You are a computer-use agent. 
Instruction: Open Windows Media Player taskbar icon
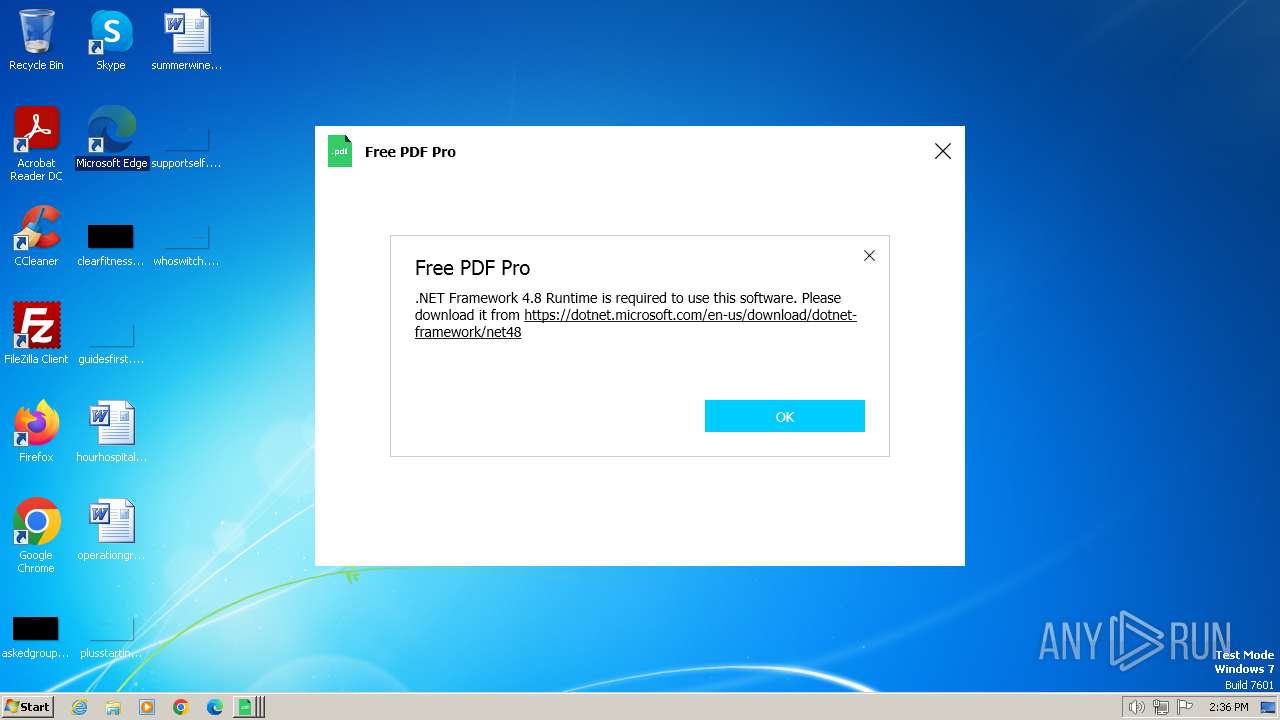coord(147,707)
